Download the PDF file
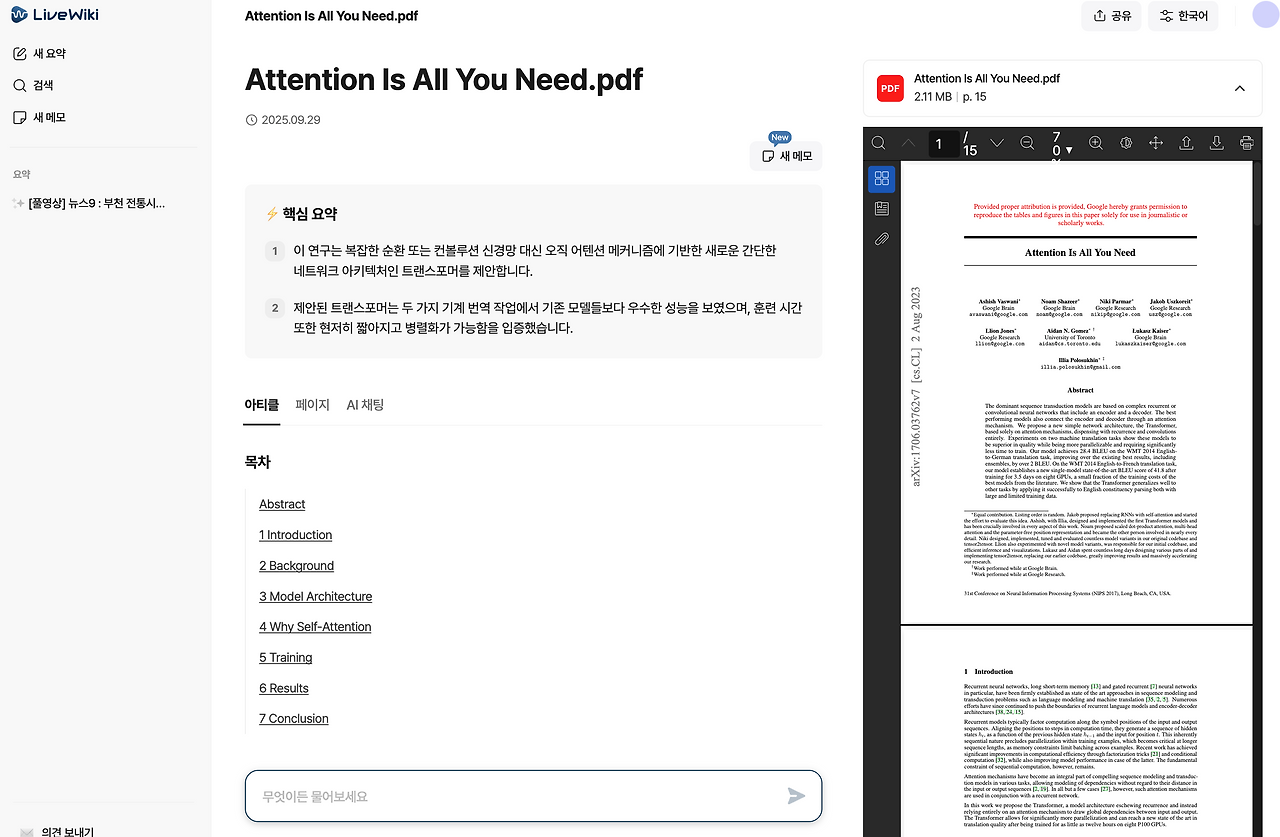1280x837 pixels. pyautogui.click(x=1217, y=143)
